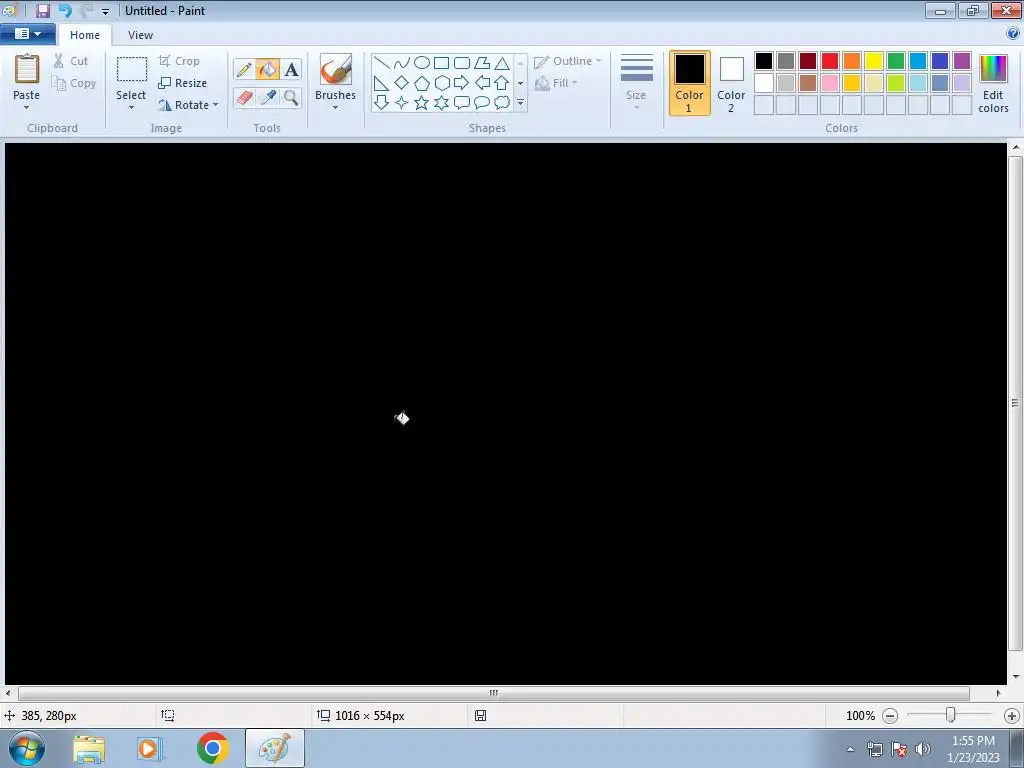Choose the Cloud callout shape
The height and width of the screenshot is (768, 1024).
tap(502, 103)
